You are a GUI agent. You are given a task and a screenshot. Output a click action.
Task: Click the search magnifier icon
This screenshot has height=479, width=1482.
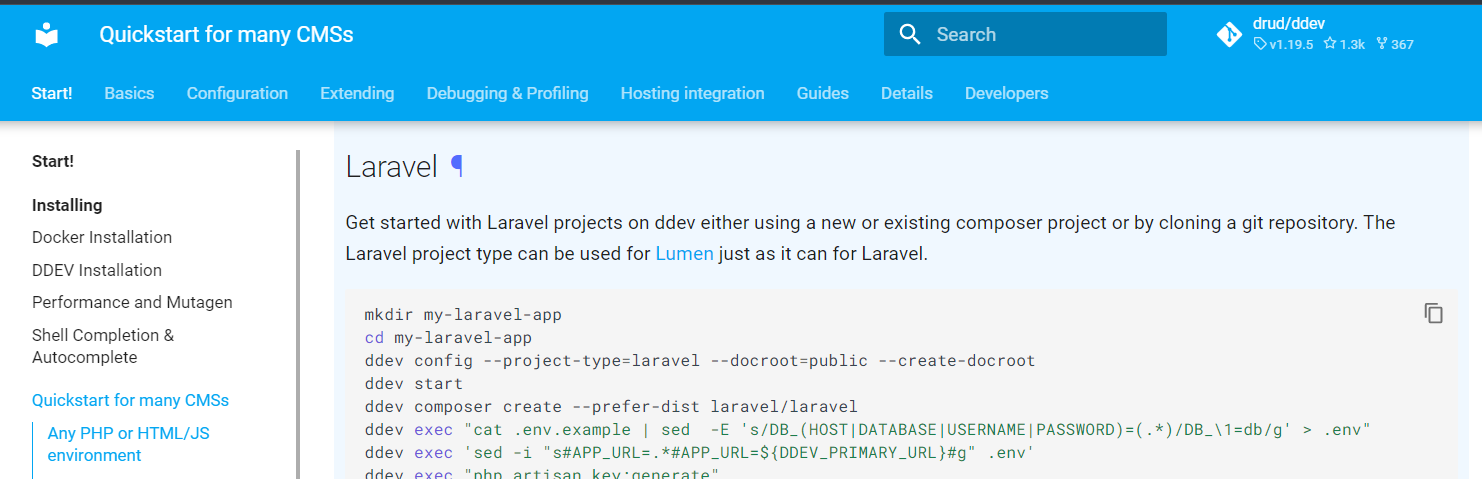pos(909,34)
